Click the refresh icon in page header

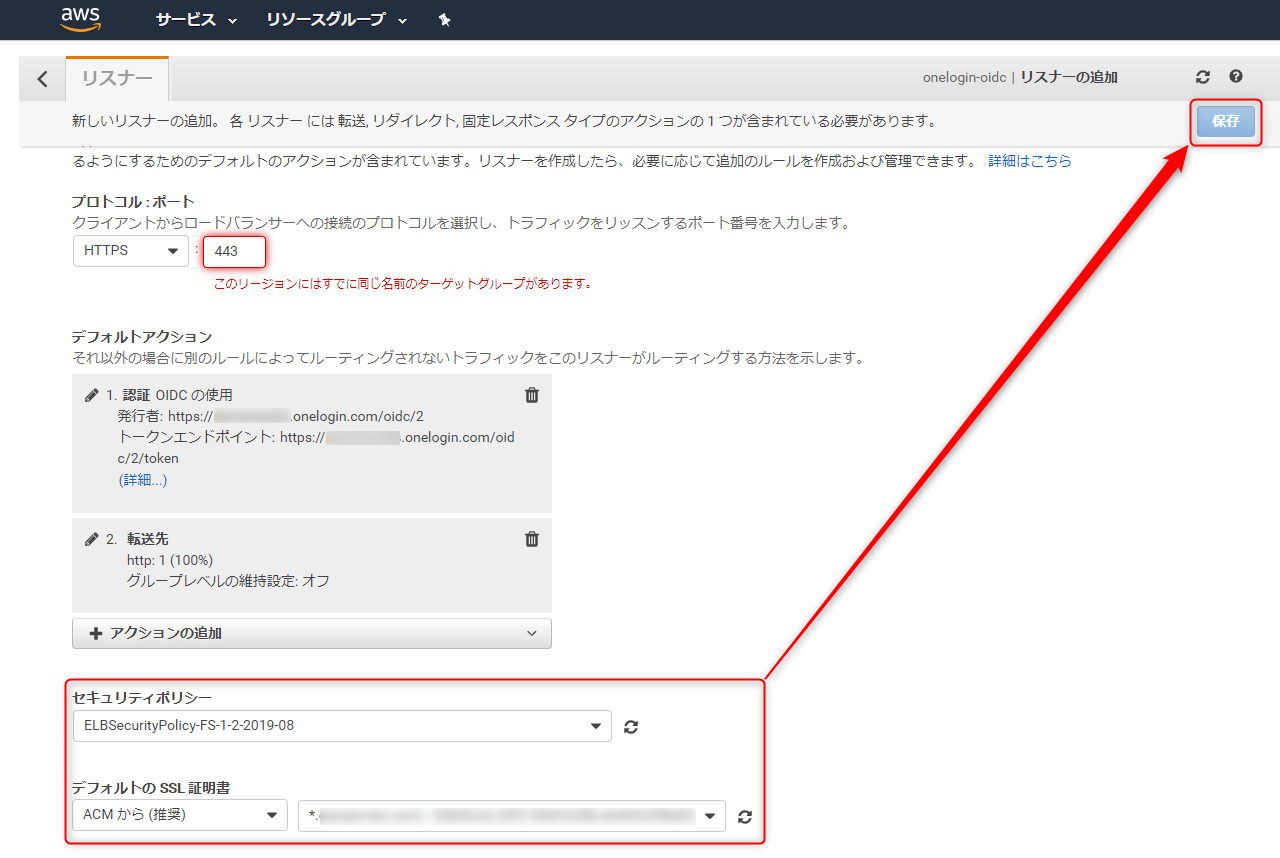1203,77
